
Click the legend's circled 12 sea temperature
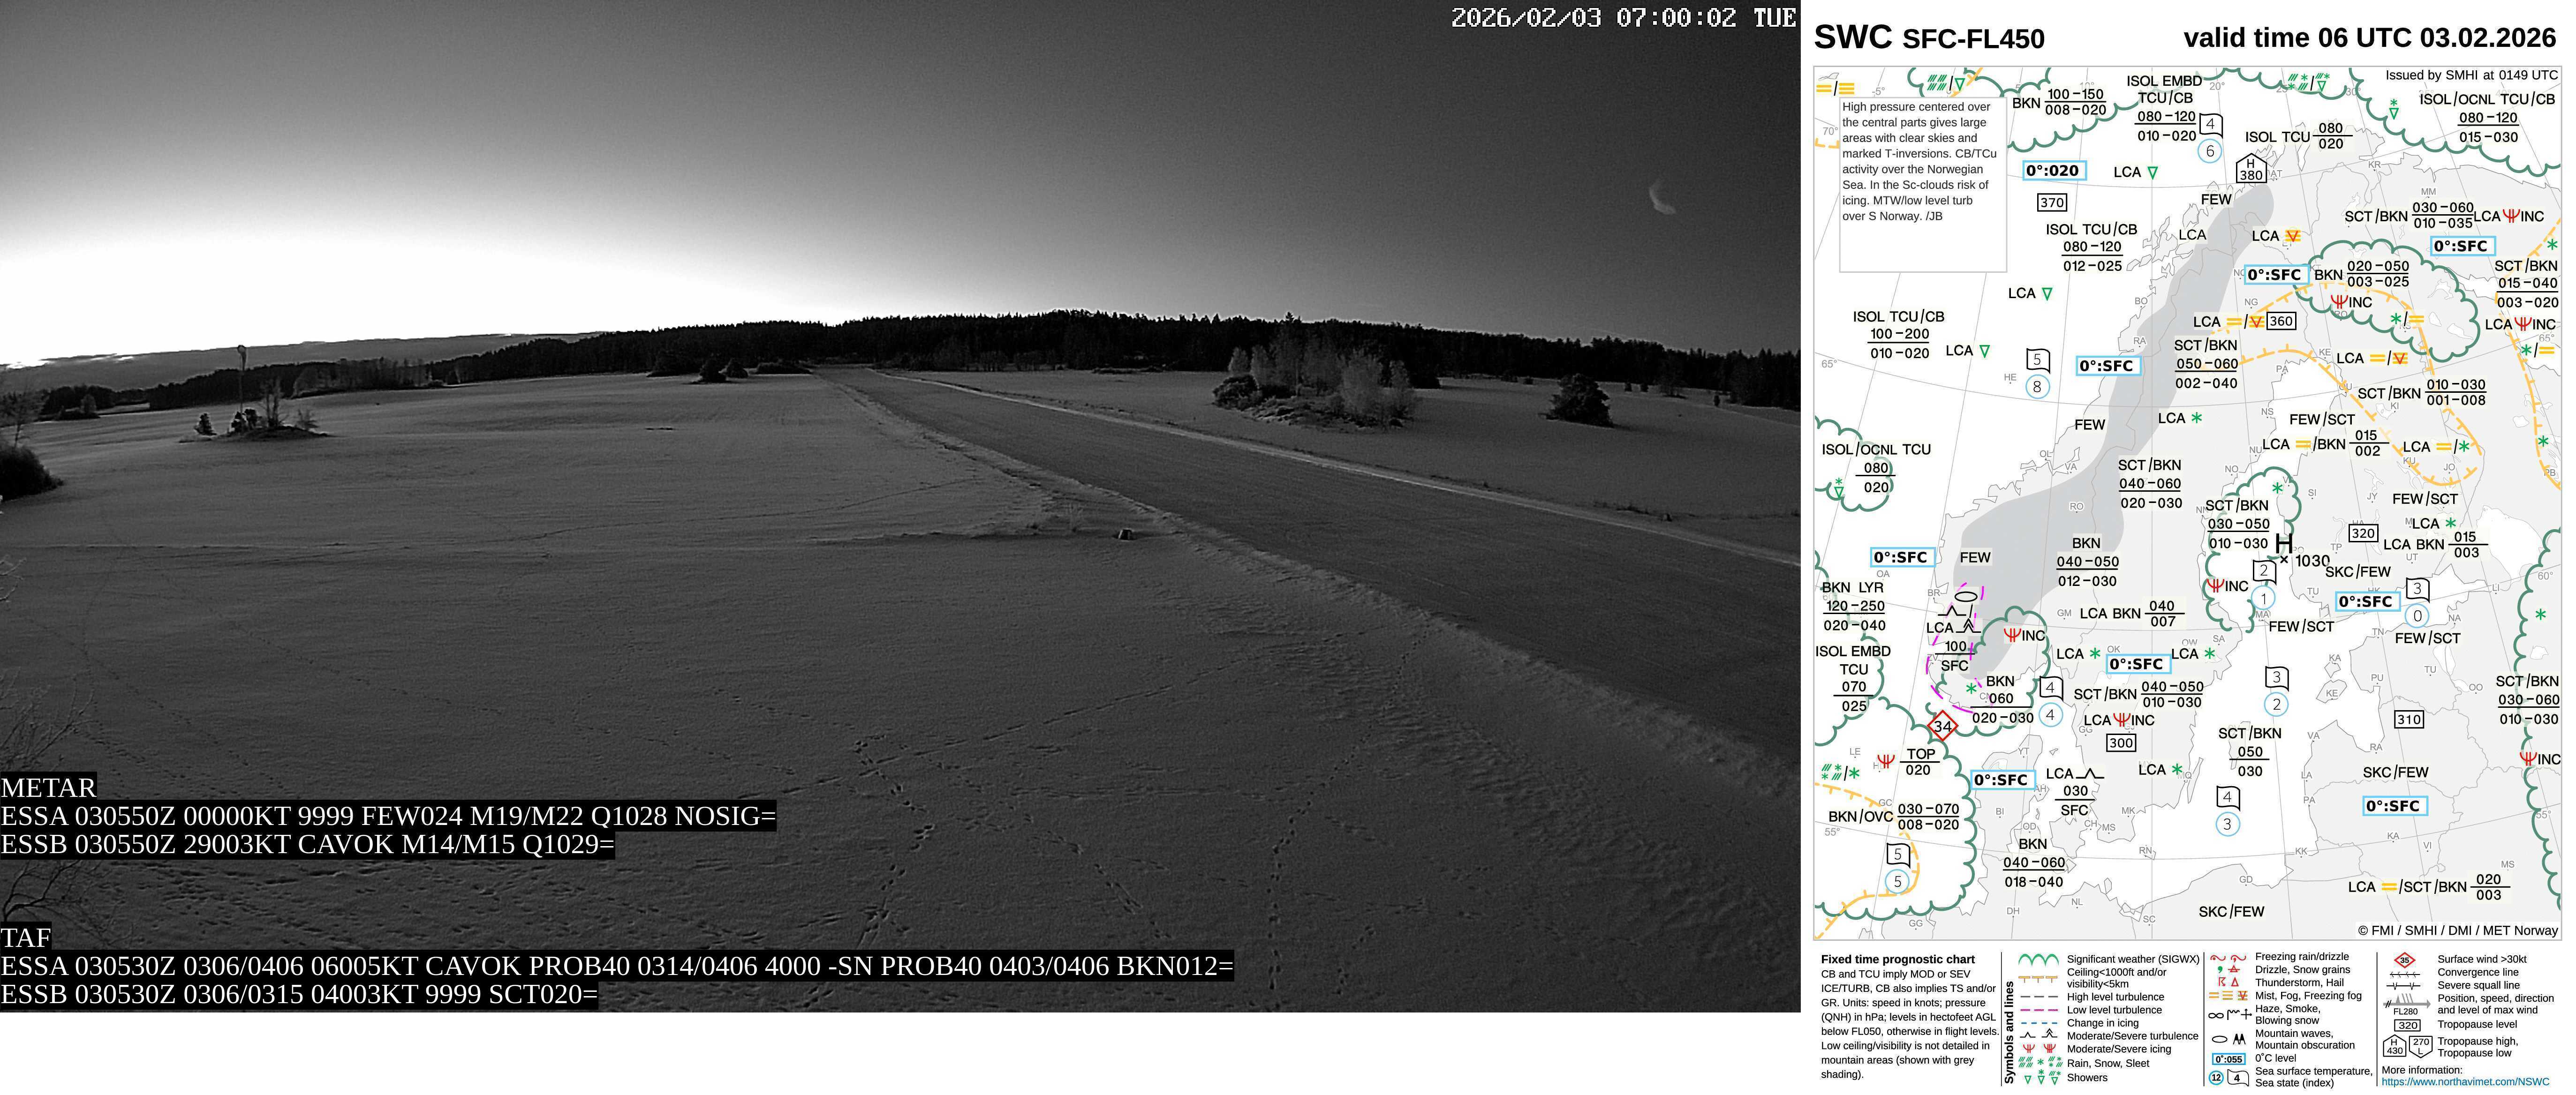tap(2216, 1078)
